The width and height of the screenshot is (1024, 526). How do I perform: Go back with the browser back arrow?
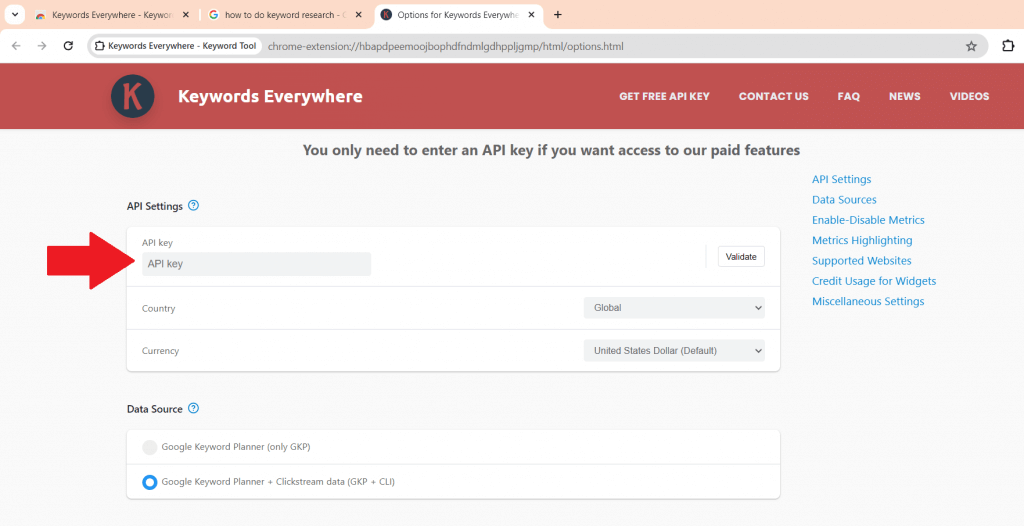16,46
